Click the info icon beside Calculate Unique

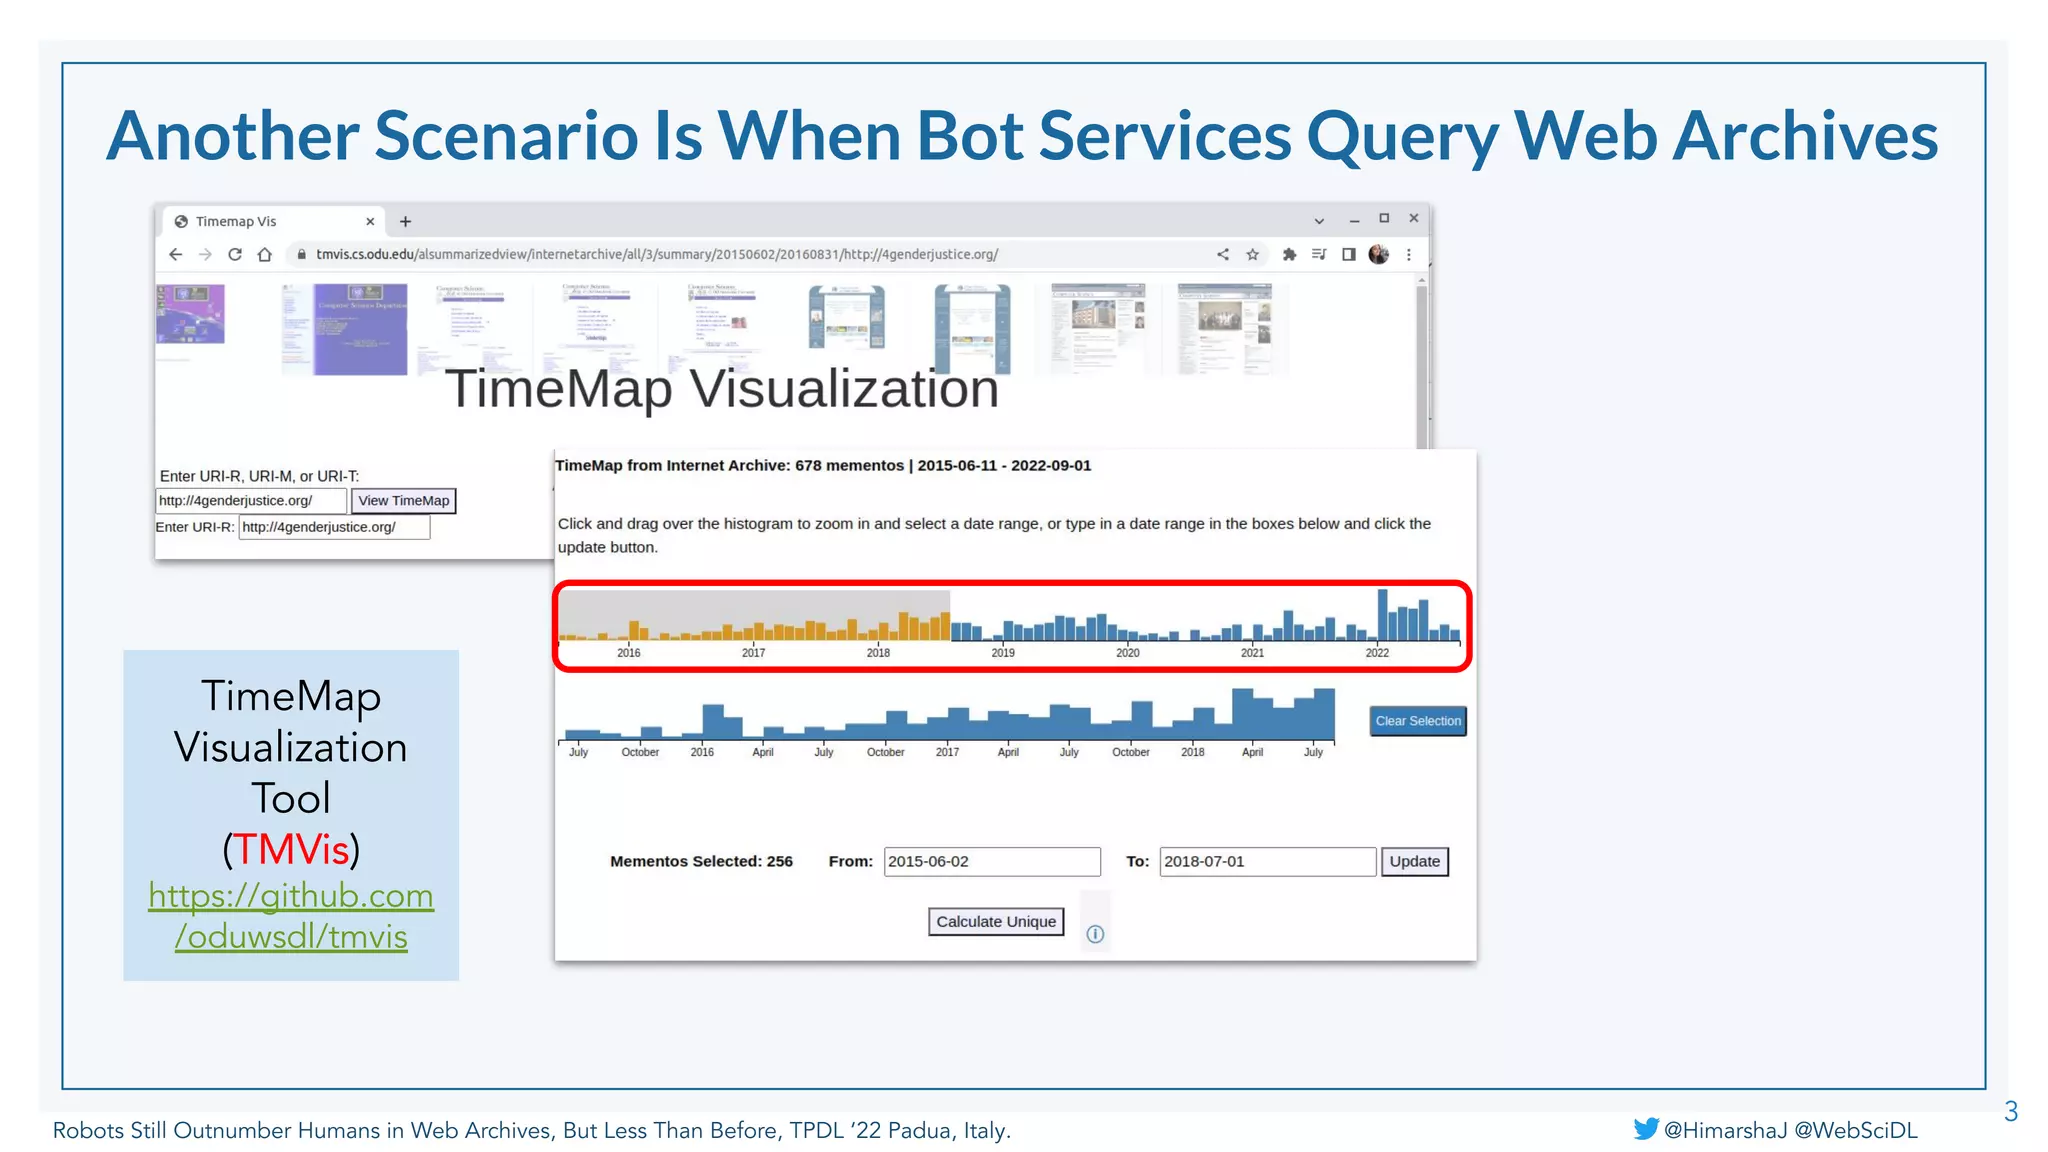[x=1095, y=934]
